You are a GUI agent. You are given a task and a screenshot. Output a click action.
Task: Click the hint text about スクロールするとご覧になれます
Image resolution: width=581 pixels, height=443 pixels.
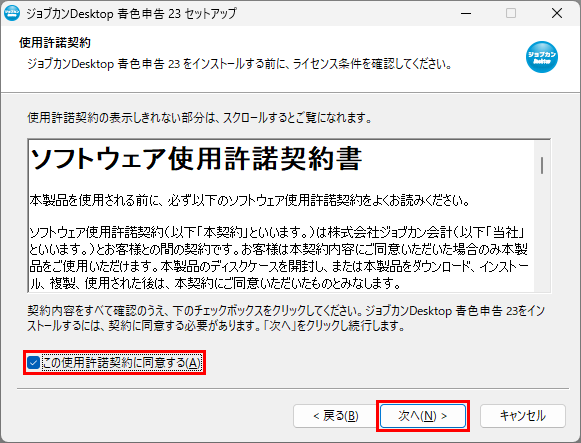point(200,118)
